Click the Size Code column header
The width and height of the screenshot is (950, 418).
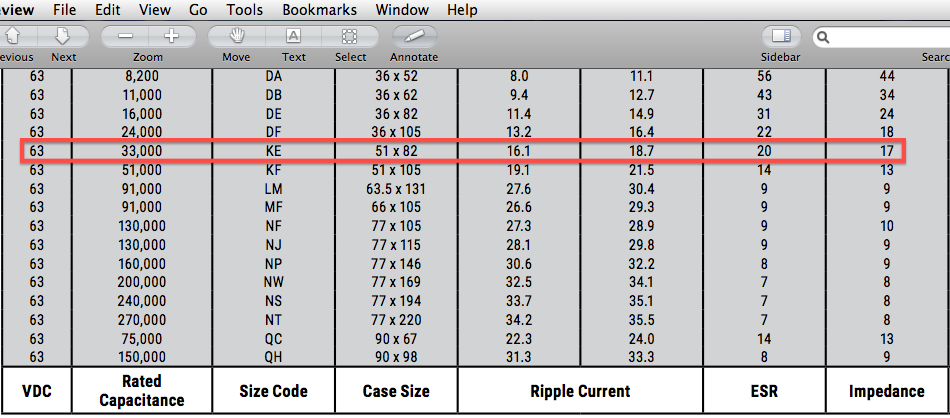click(274, 391)
